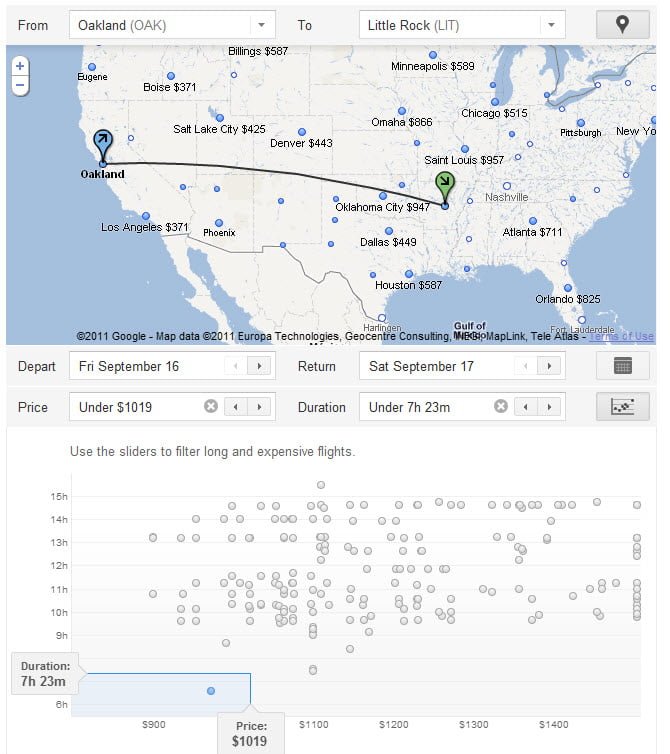Click the highlighted blue flight dot
The width and height of the screenshot is (670, 754).
(x=211, y=691)
